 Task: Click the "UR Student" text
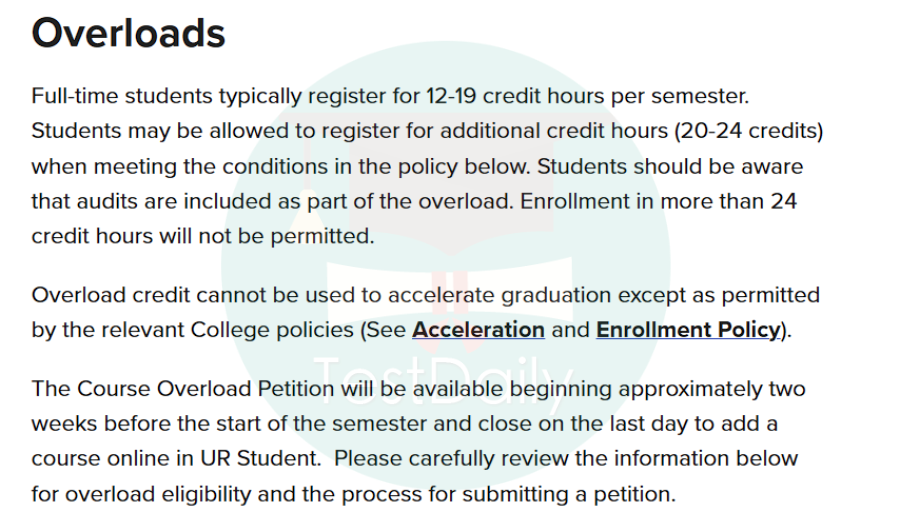click(259, 459)
